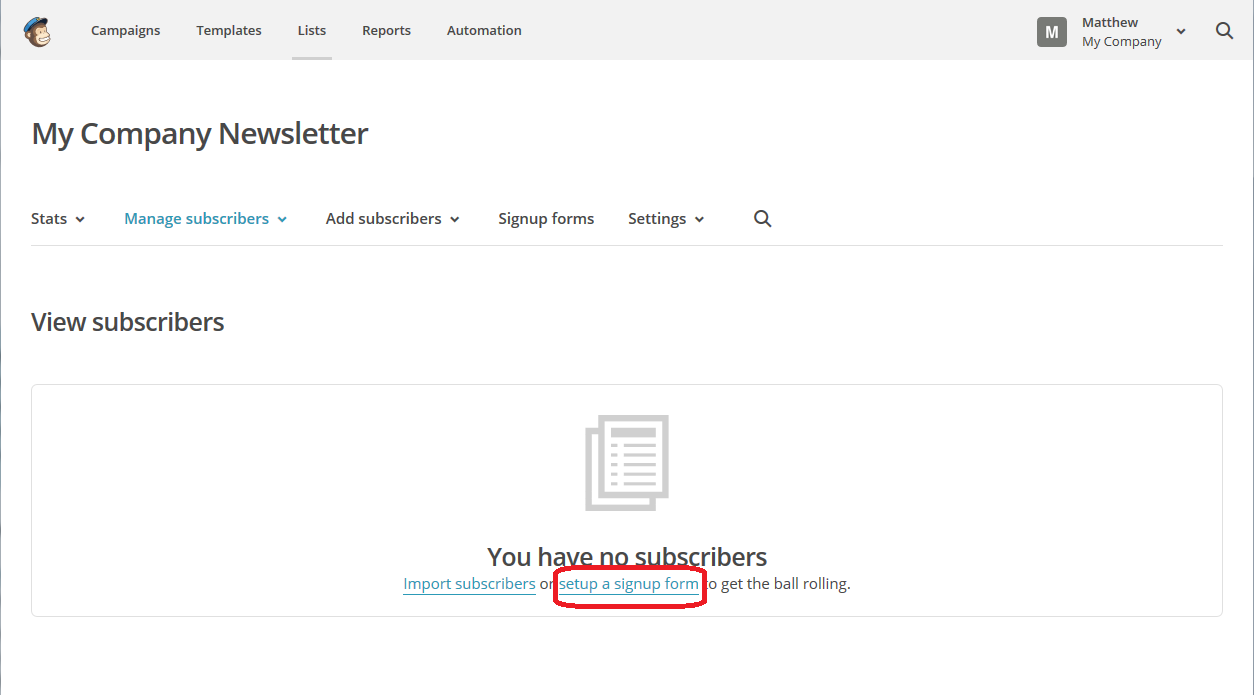Image resolution: width=1254 pixels, height=695 pixels.
Task: Click the gray M user avatar
Action: (1052, 32)
